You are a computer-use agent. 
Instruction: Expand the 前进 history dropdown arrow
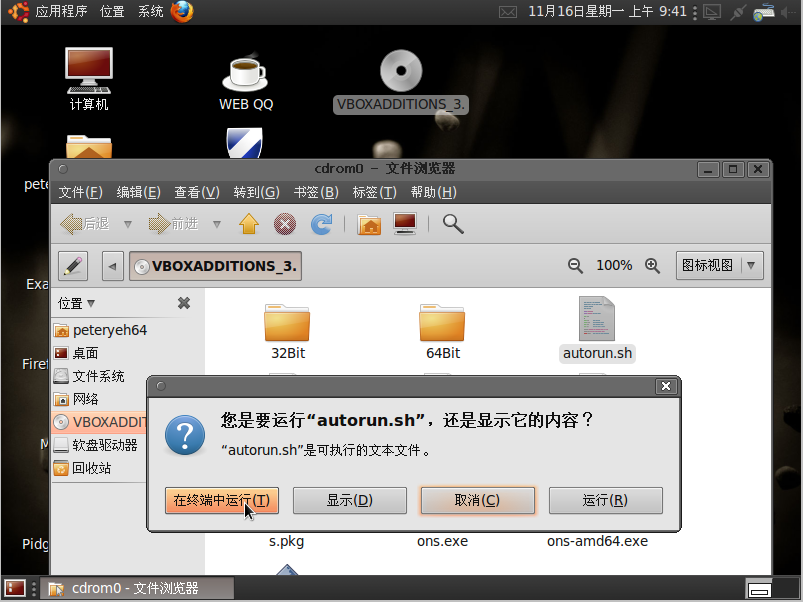click(217, 224)
